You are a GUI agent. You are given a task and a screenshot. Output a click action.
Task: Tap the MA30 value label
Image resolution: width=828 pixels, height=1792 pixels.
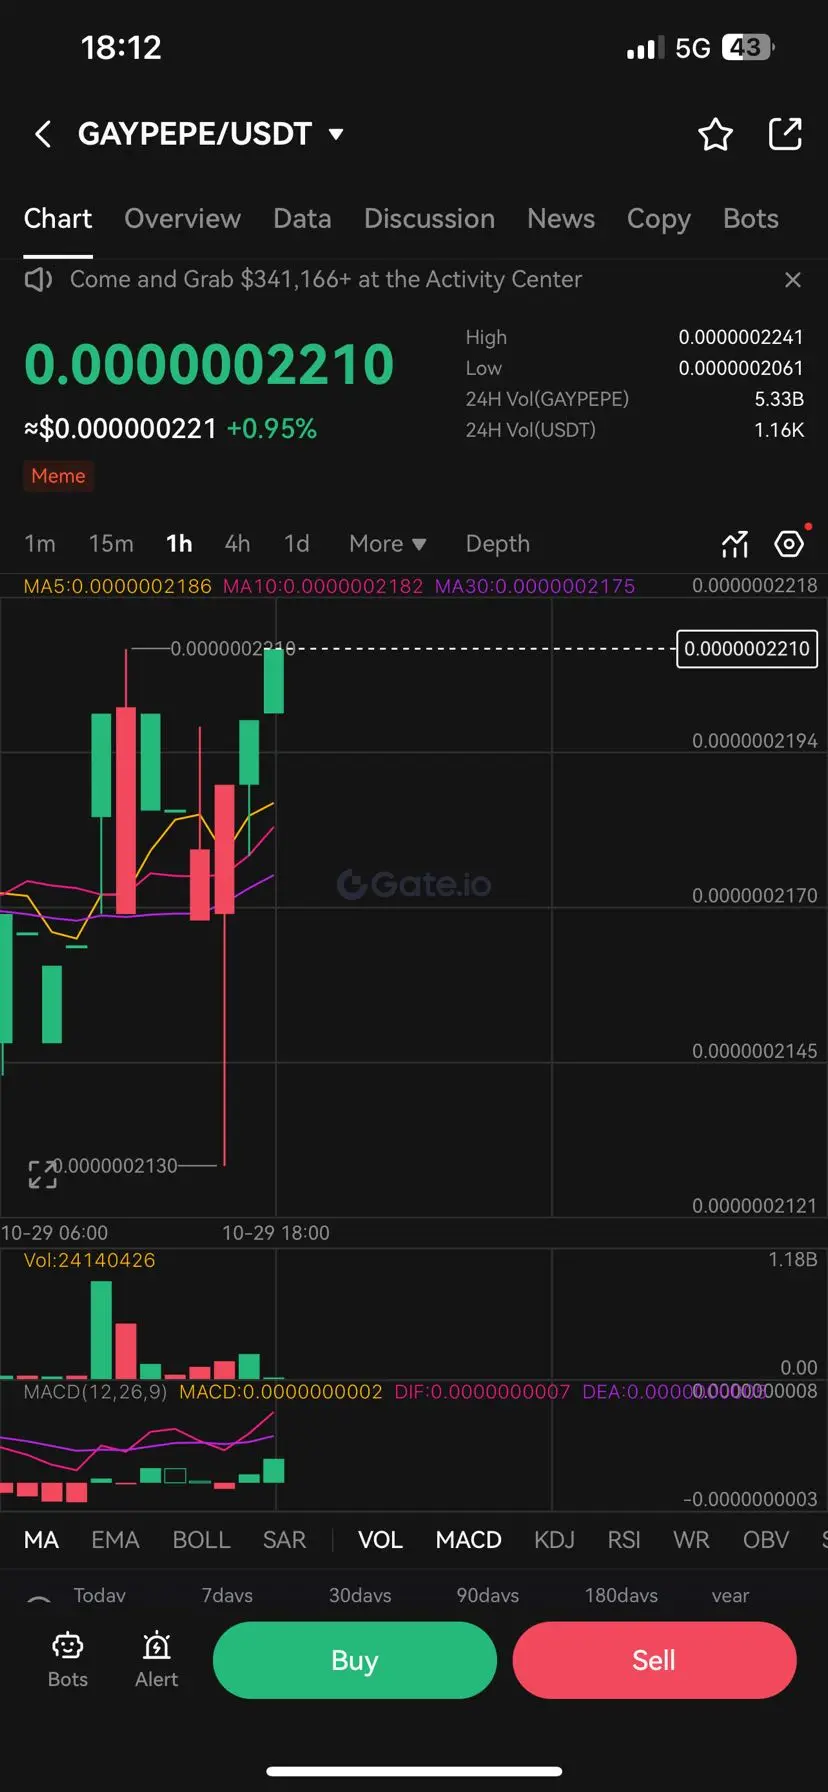tap(535, 586)
